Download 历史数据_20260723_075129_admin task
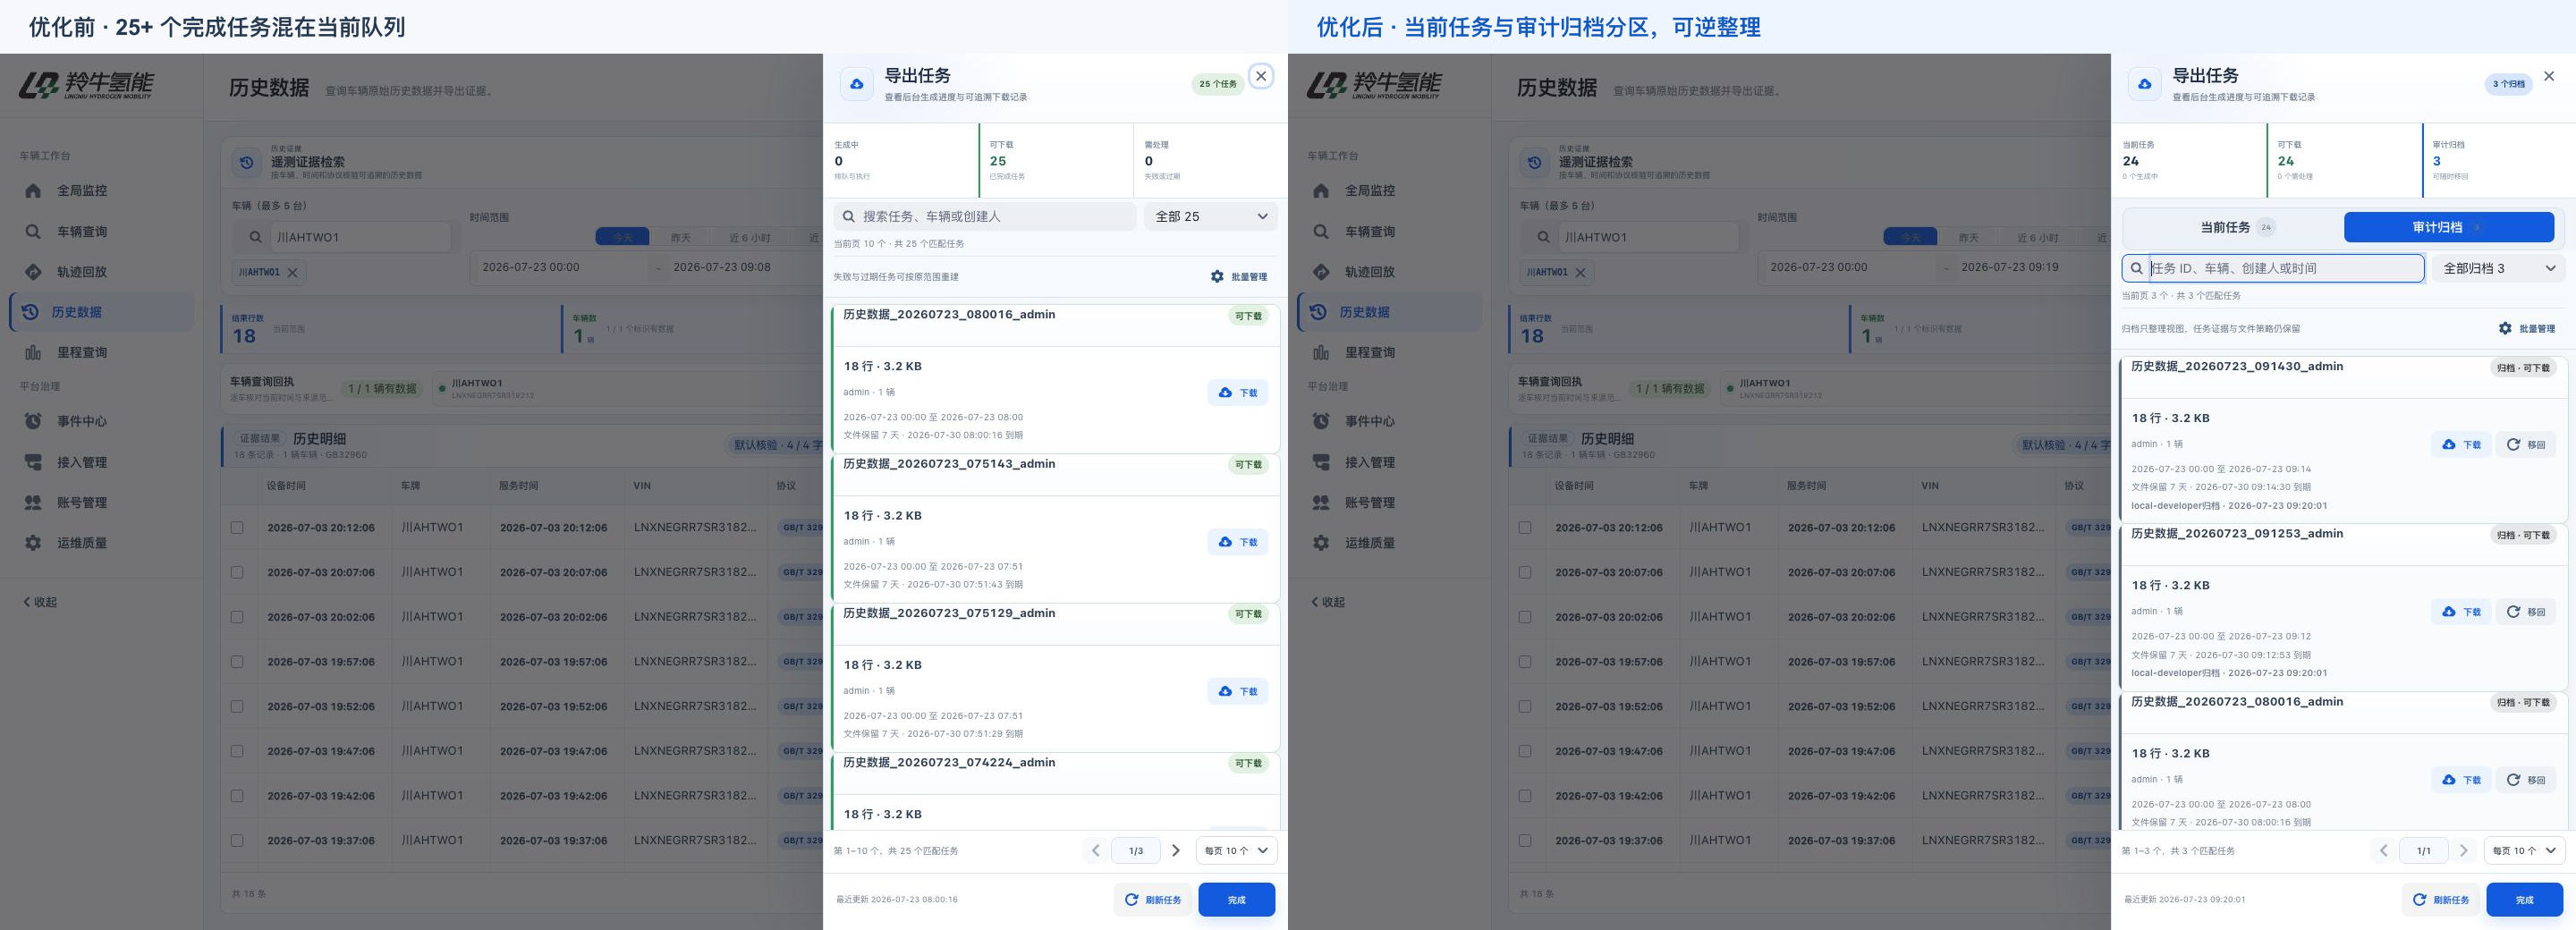Viewport: 2576px width, 930px height. coord(1238,692)
